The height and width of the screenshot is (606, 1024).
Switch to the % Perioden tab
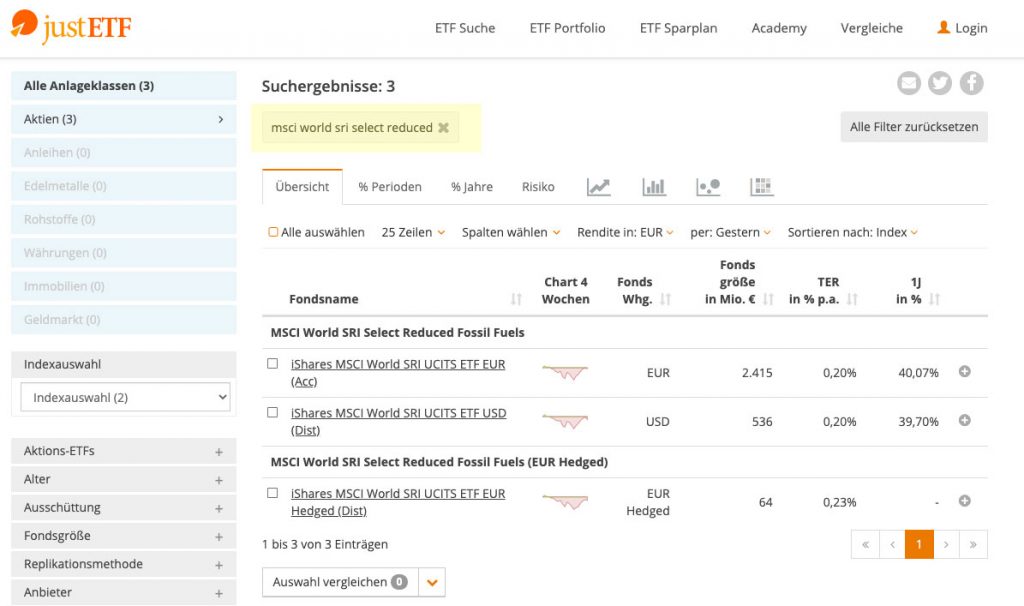pos(390,187)
